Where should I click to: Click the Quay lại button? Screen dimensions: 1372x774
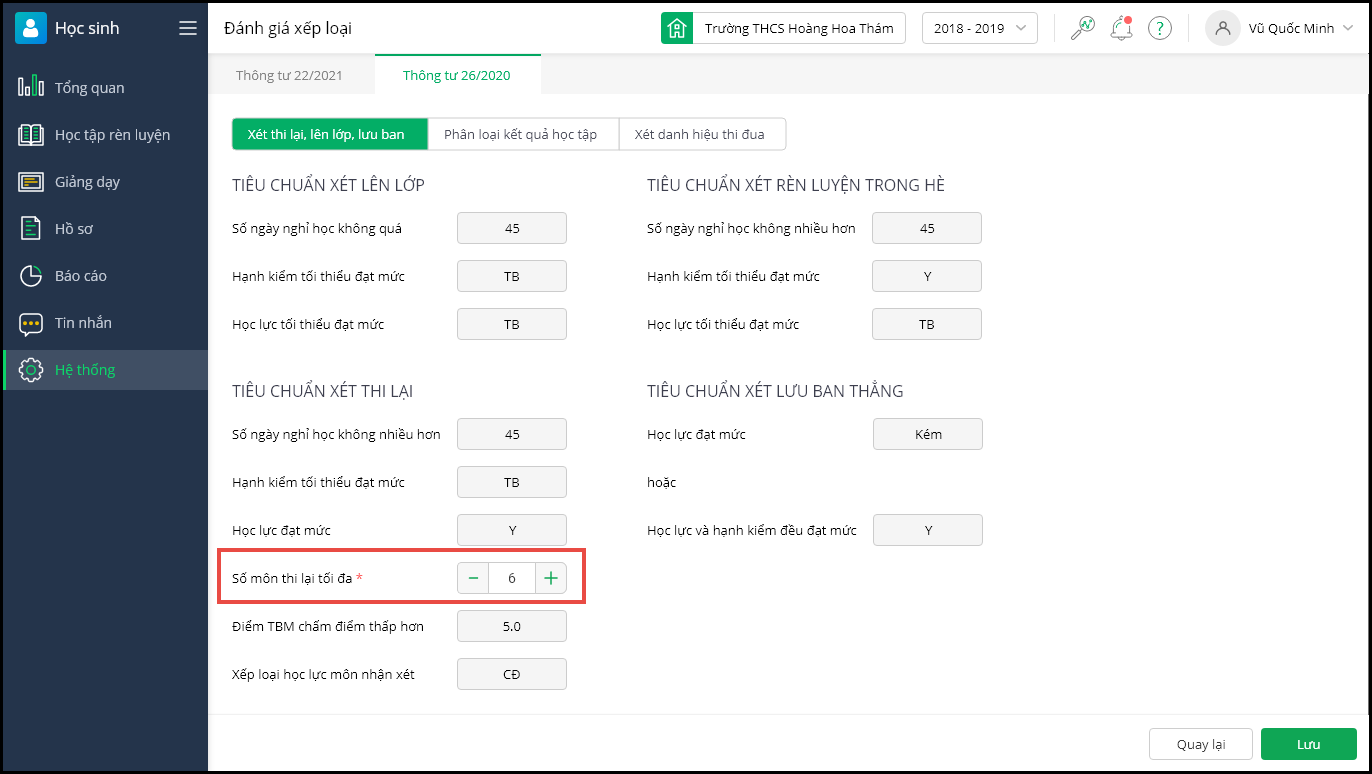click(x=1201, y=744)
